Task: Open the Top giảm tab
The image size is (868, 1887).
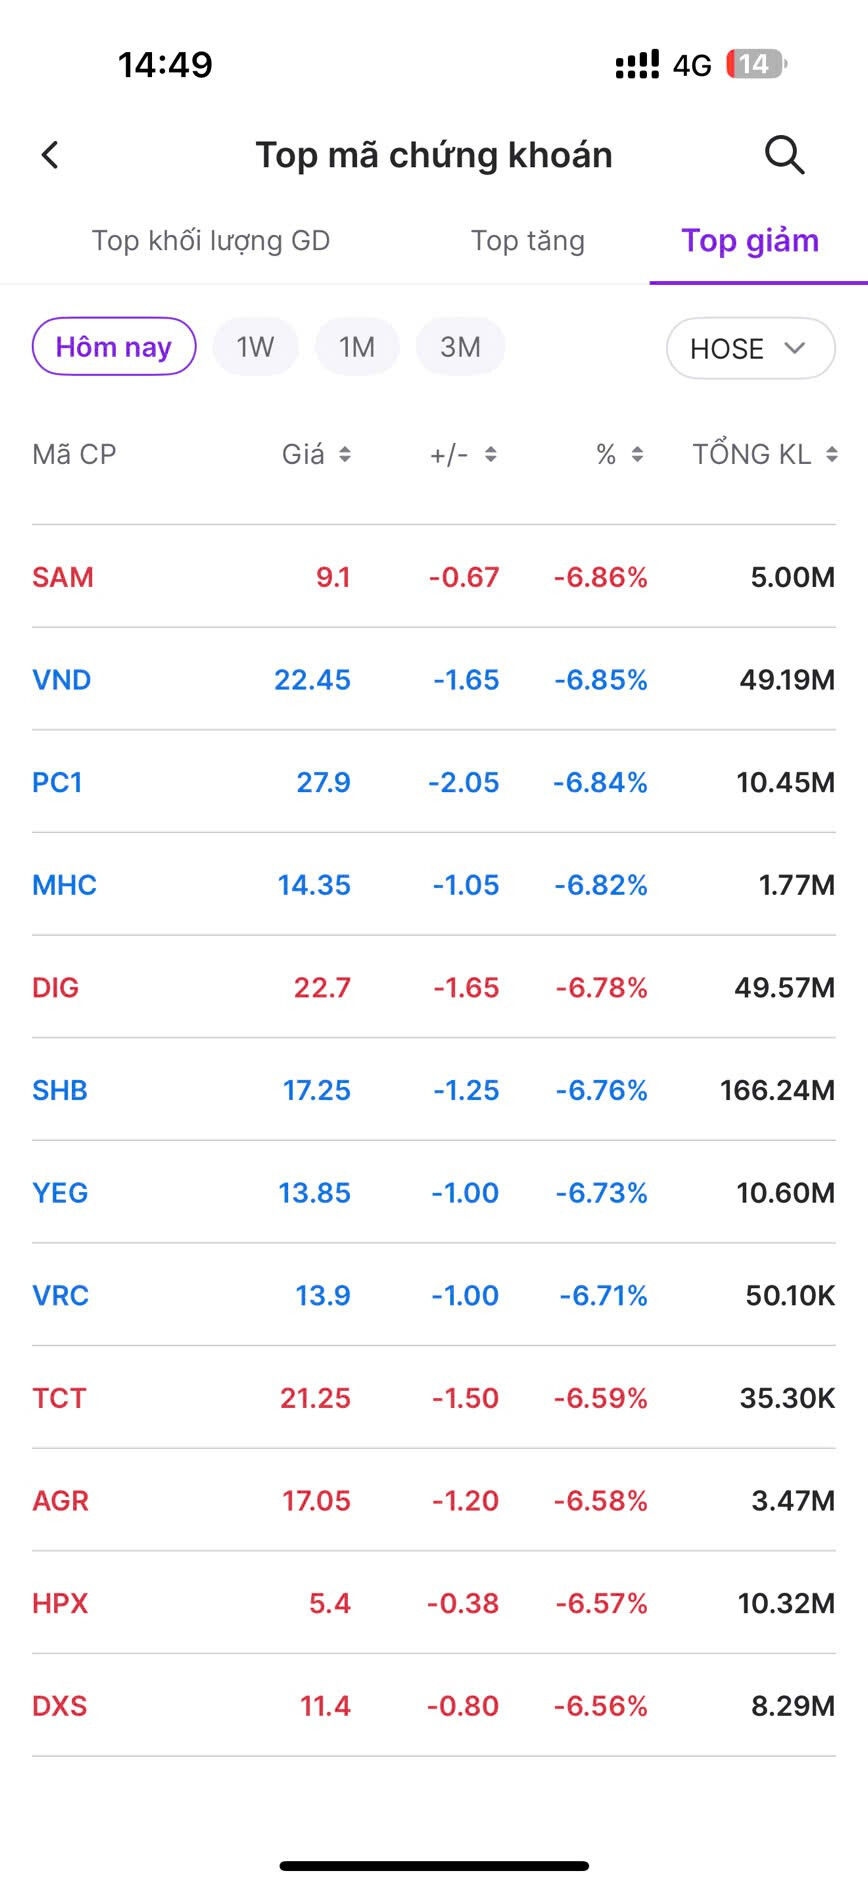Action: coord(750,241)
